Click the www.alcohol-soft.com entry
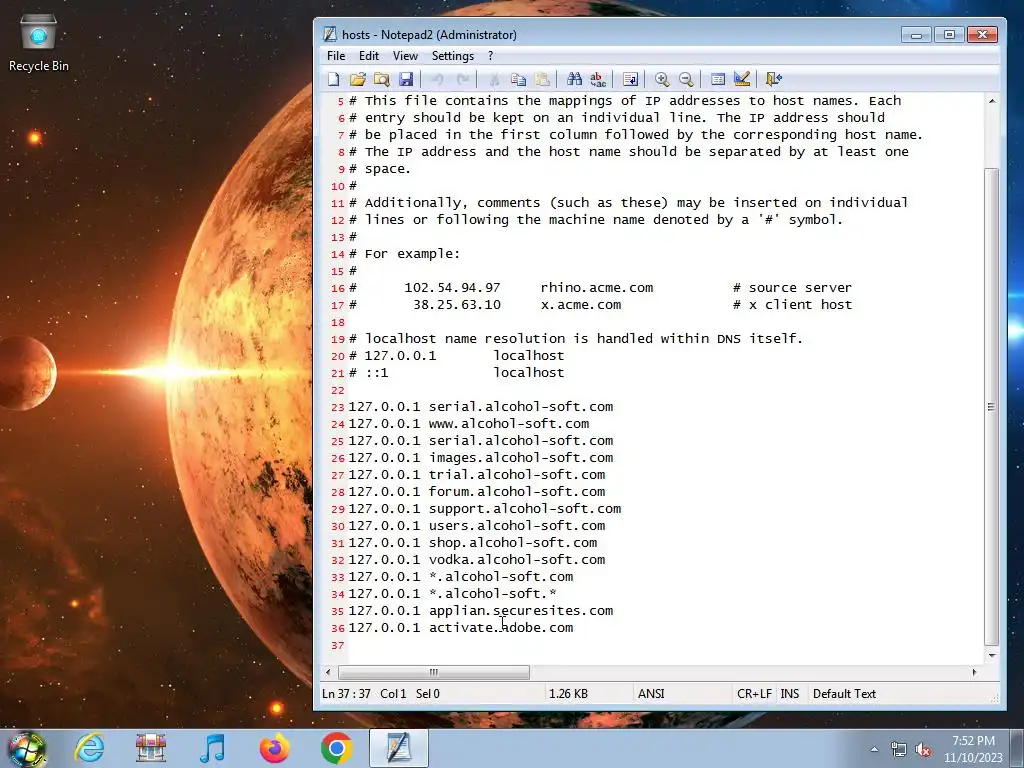Image resolution: width=1024 pixels, height=768 pixels. (x=509, y=424)
